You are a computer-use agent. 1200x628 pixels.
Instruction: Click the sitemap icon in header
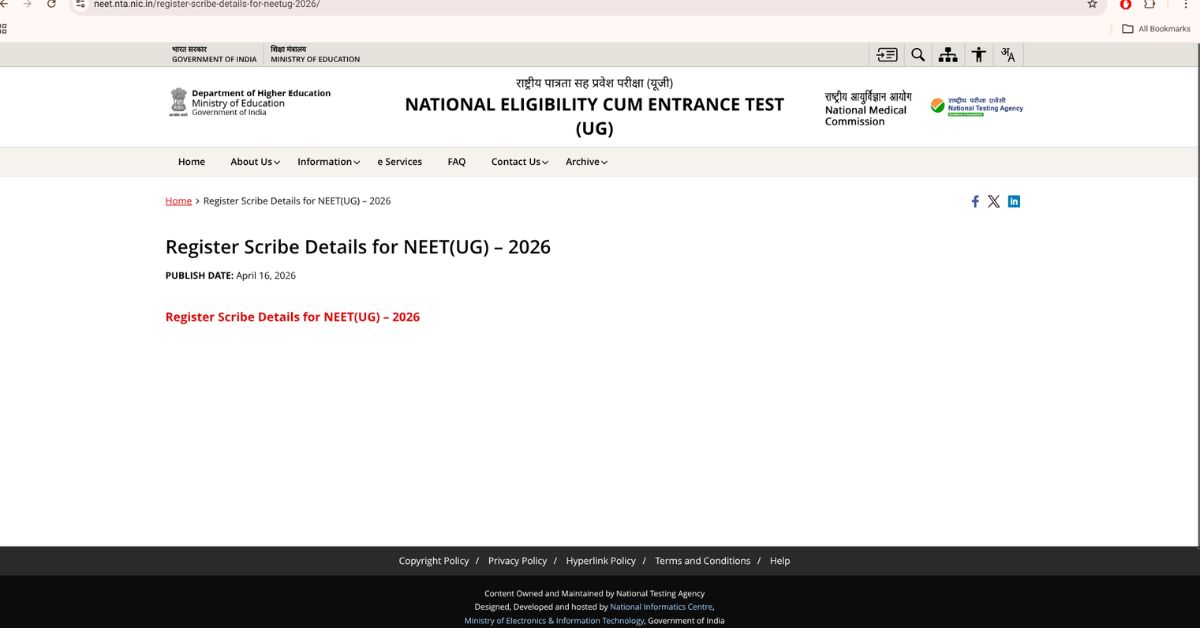[x=948, y=55]
